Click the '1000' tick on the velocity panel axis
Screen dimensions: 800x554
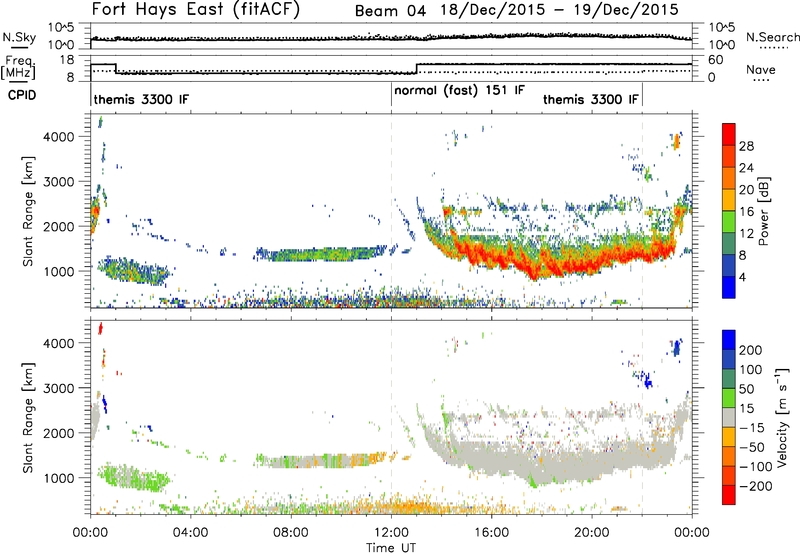pyautogui.click(x=58, y=478)
